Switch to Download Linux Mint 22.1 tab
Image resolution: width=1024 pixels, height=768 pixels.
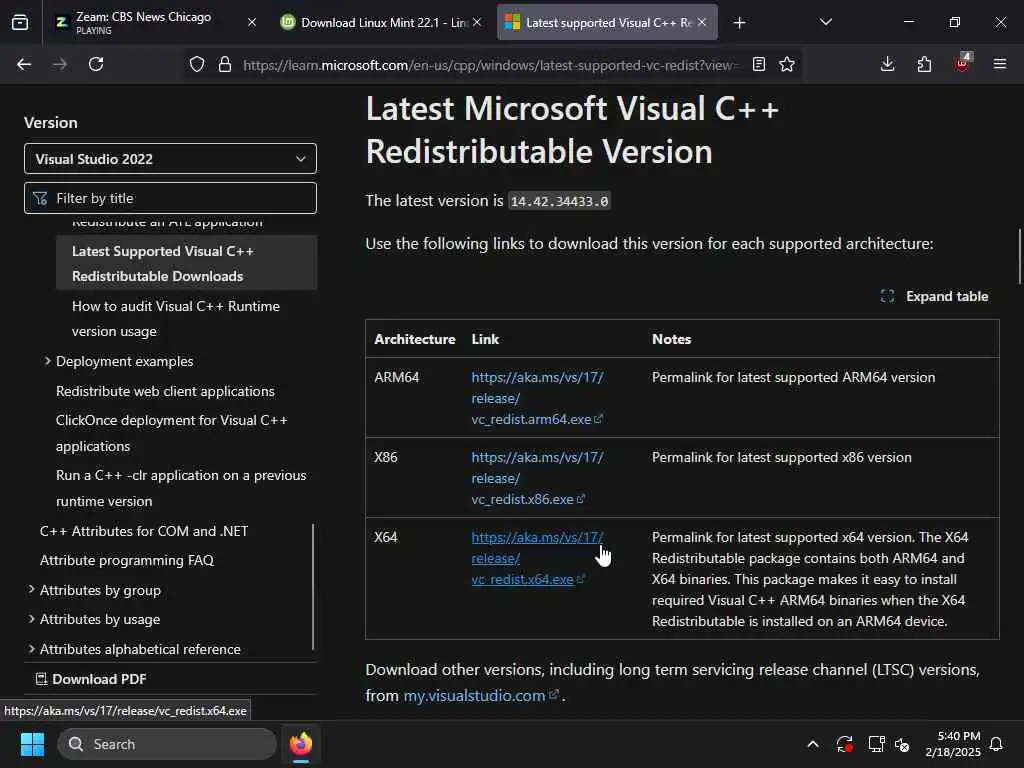pos(383,22)
